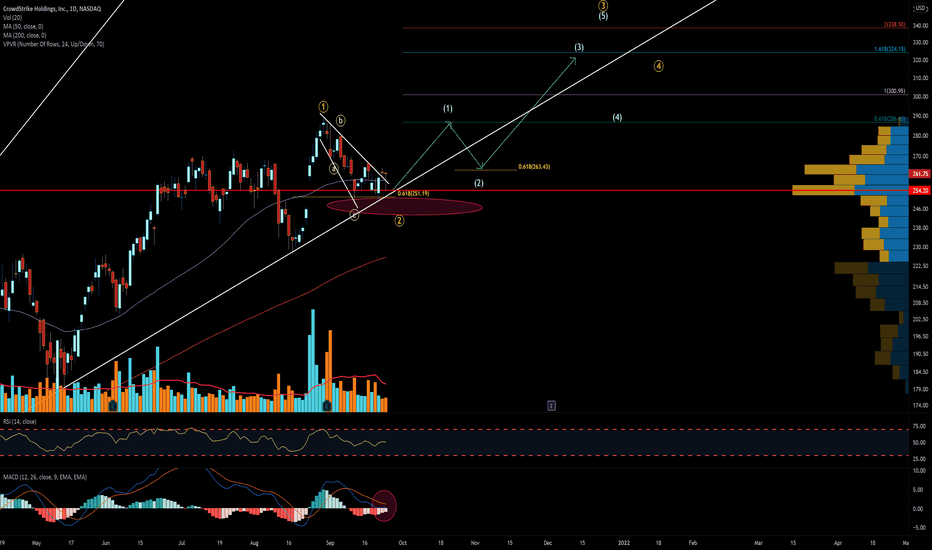Select the (1) projected wave label
932x550 pixels.
click(x=448, y=108)
